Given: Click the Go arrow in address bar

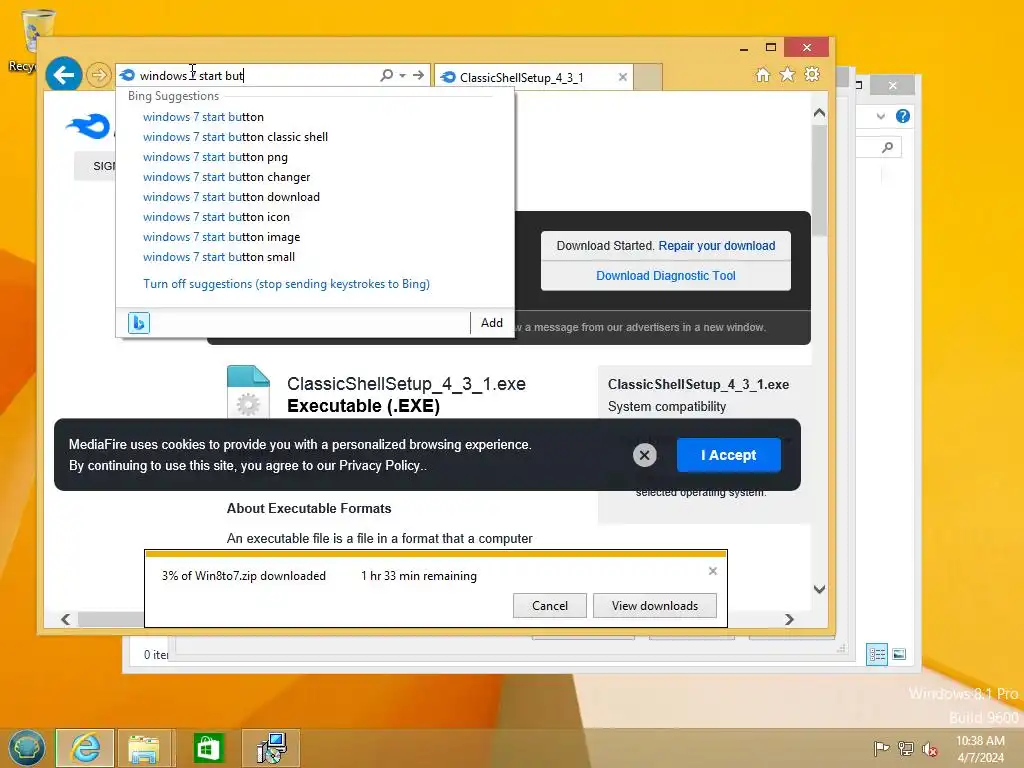Looking at the screenshot, I should [419, 75].
